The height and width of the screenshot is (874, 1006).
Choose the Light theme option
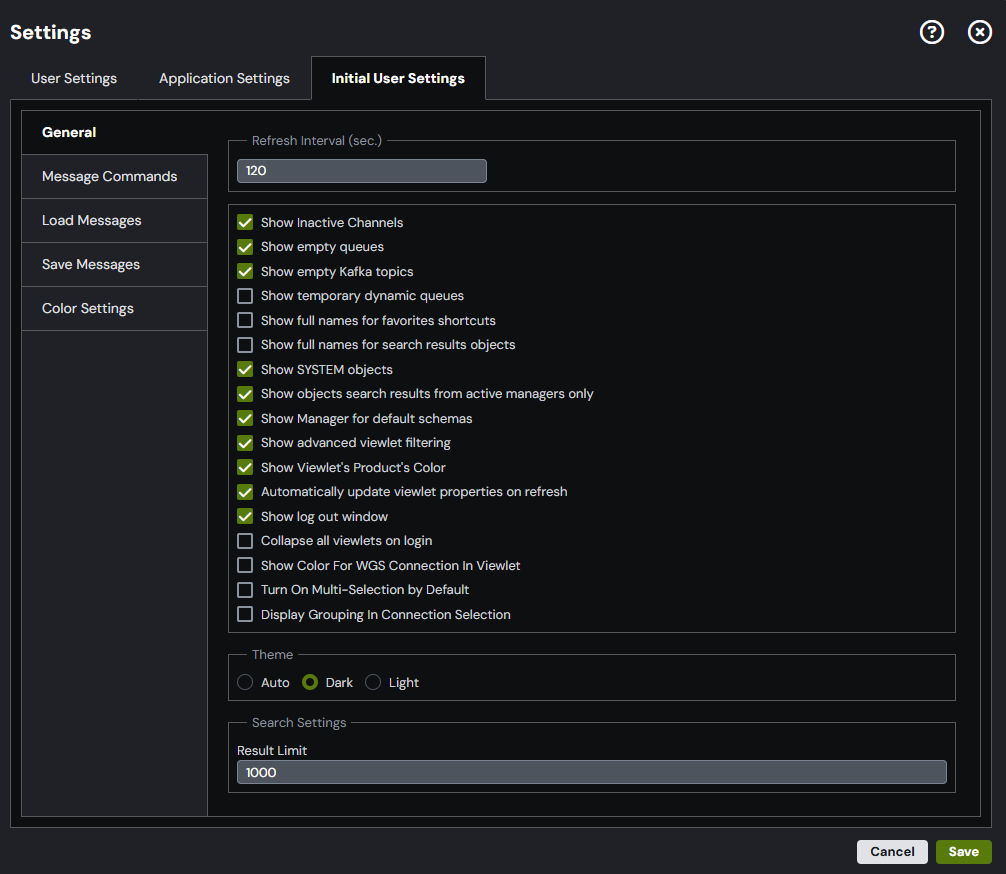click(373, 682)
